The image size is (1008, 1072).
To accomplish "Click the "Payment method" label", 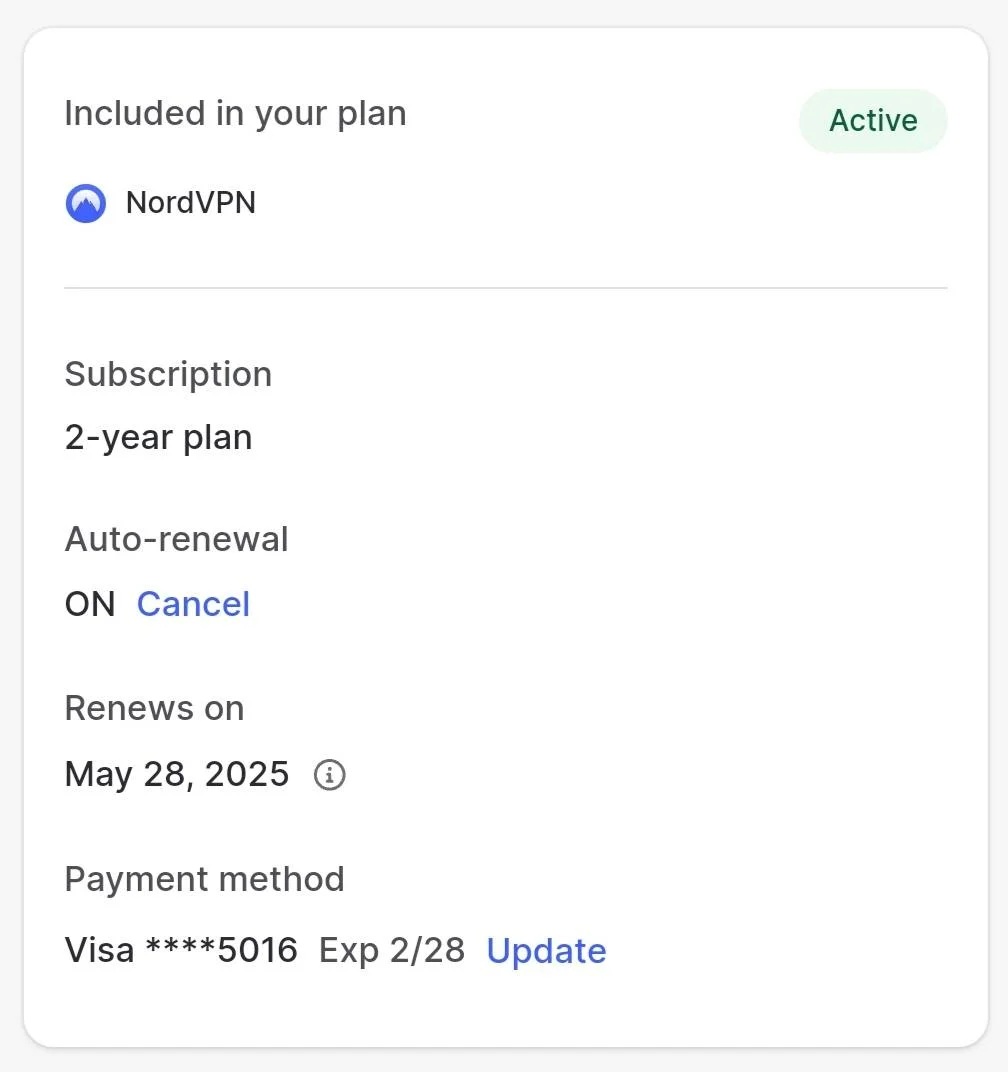I will 204,879.
